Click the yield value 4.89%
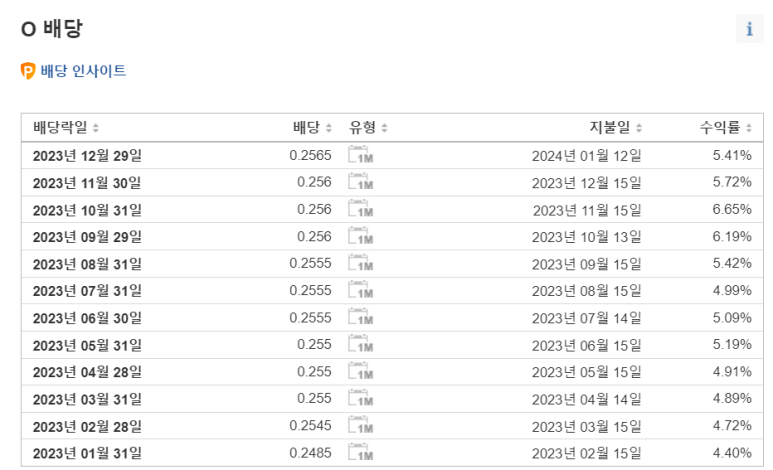The image size is (773, 470). (x=732, y=398)
